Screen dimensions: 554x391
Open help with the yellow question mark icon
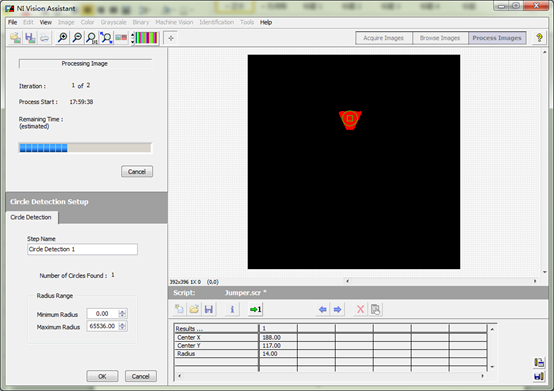click(539, 38)
